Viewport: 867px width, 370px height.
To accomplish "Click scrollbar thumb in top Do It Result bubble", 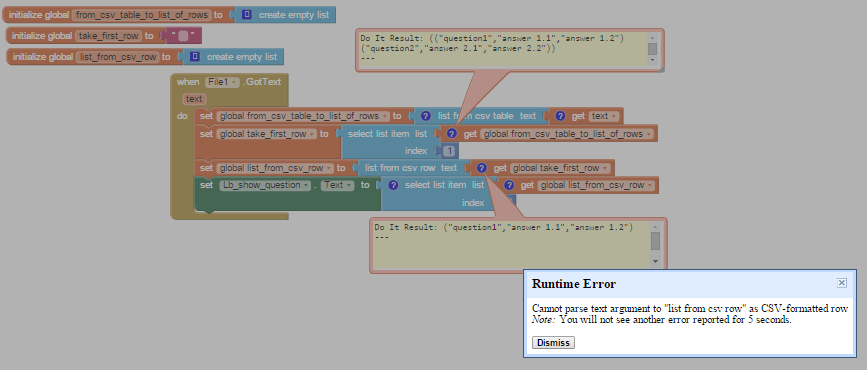I will point(652,48).
